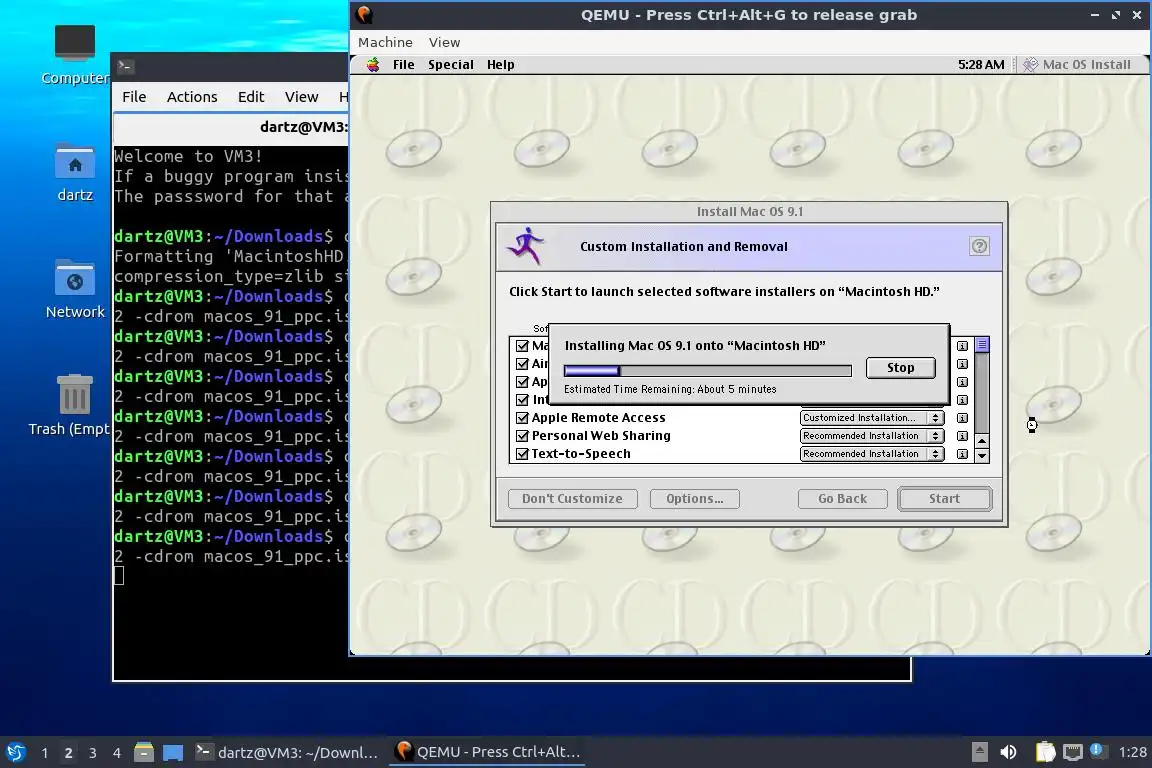Uncheck Personal Web Sharing checkbox

[522, 436]
